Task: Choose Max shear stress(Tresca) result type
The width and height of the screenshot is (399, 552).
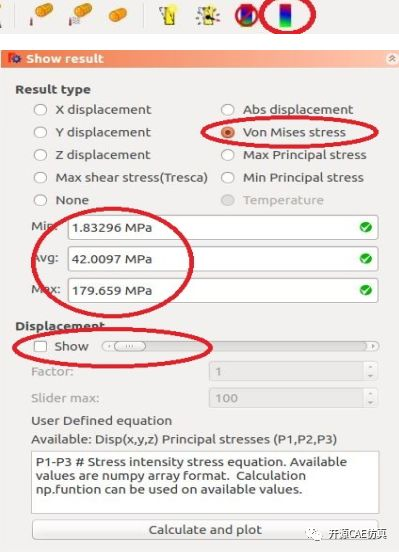Action: pyautogui.click(x=40, y=178)
